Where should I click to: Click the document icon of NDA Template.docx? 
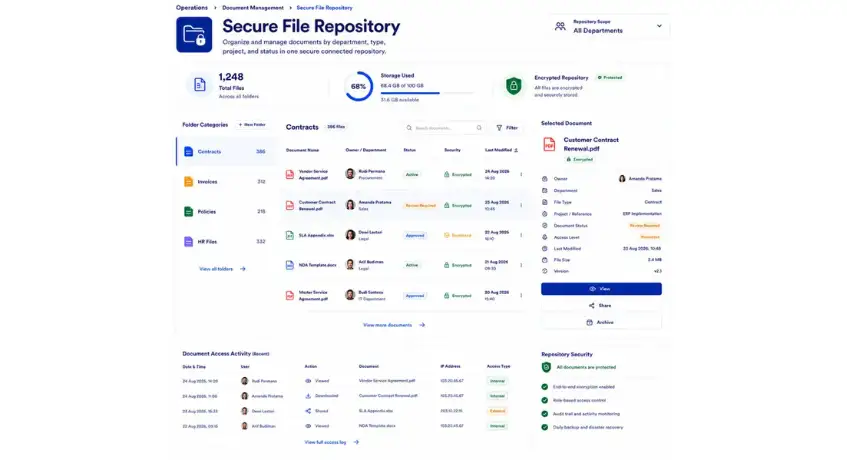coord(290,265)
